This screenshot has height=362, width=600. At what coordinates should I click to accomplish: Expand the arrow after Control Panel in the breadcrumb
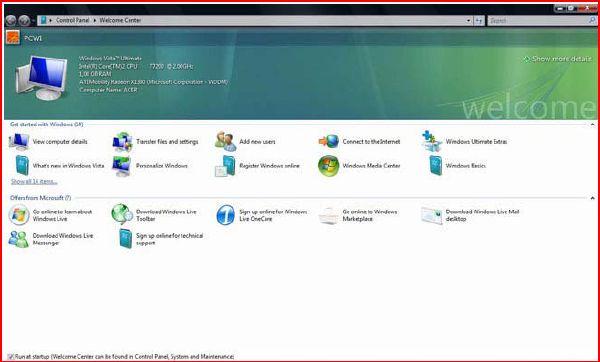coord(95,20)
